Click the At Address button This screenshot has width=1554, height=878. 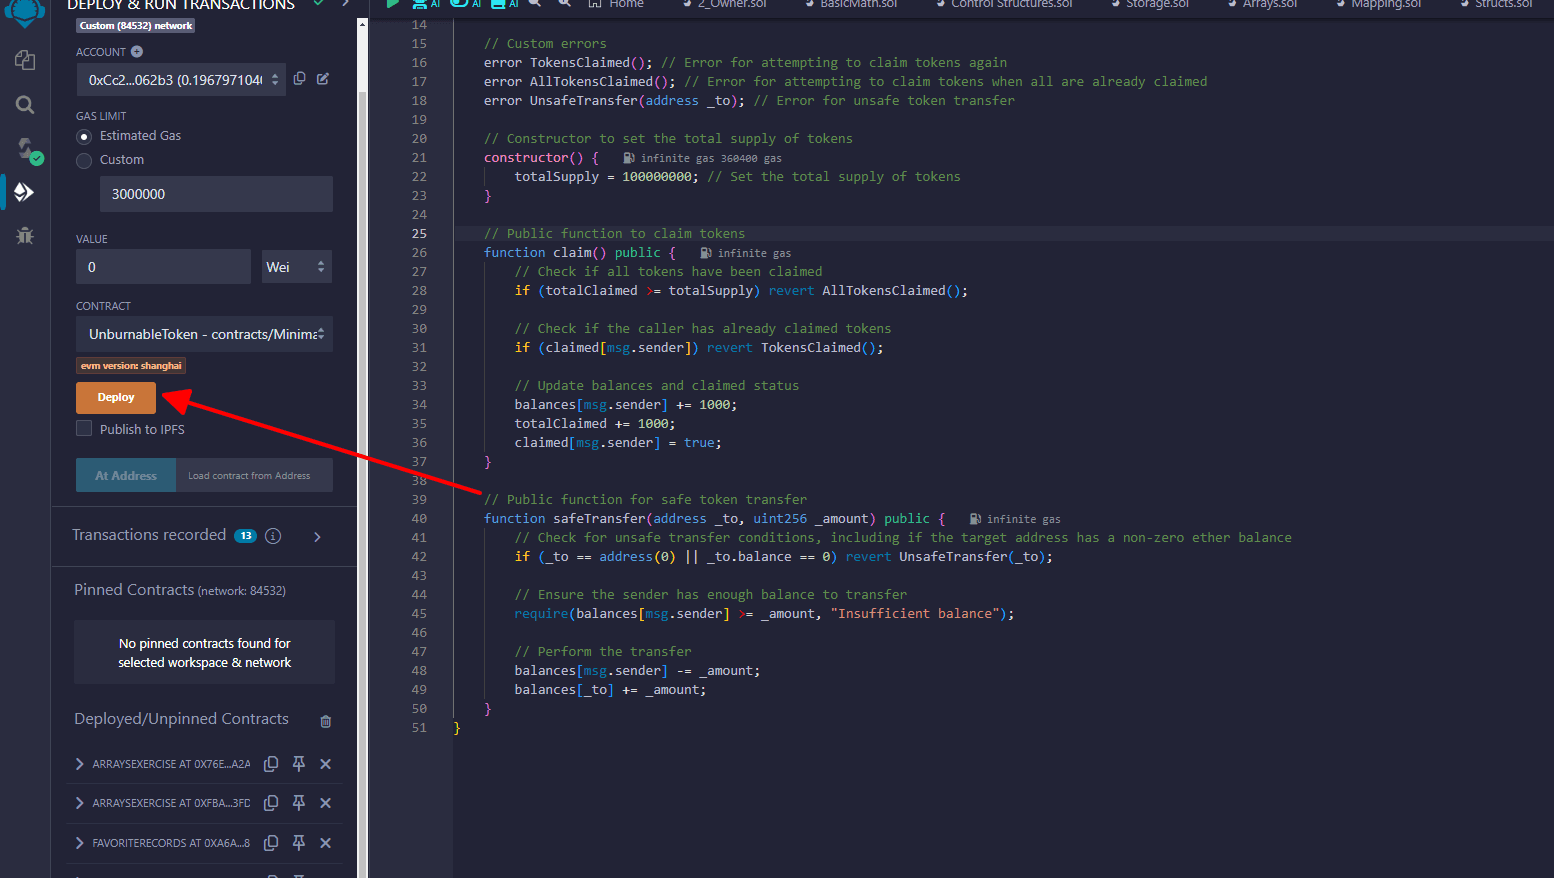126,475
